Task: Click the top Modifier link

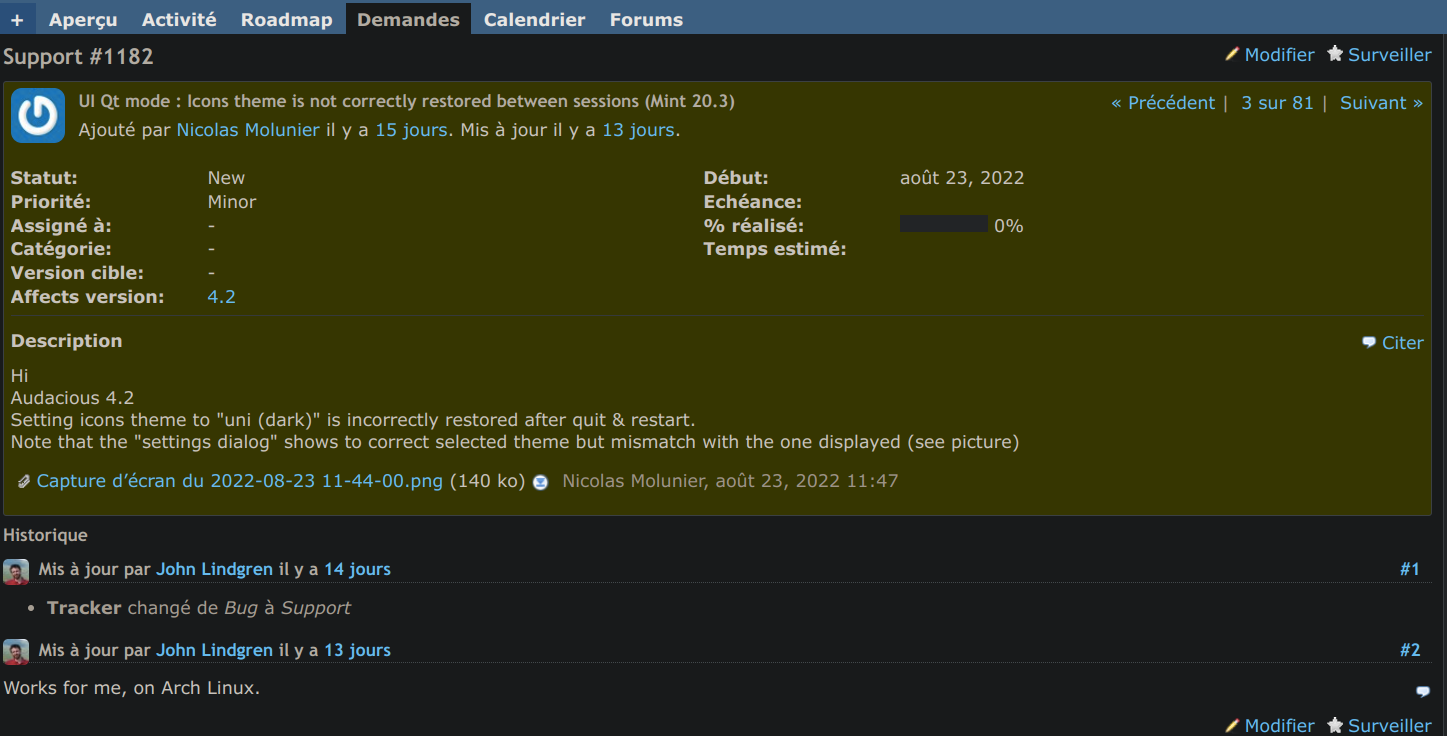Action: point(1279,55)
